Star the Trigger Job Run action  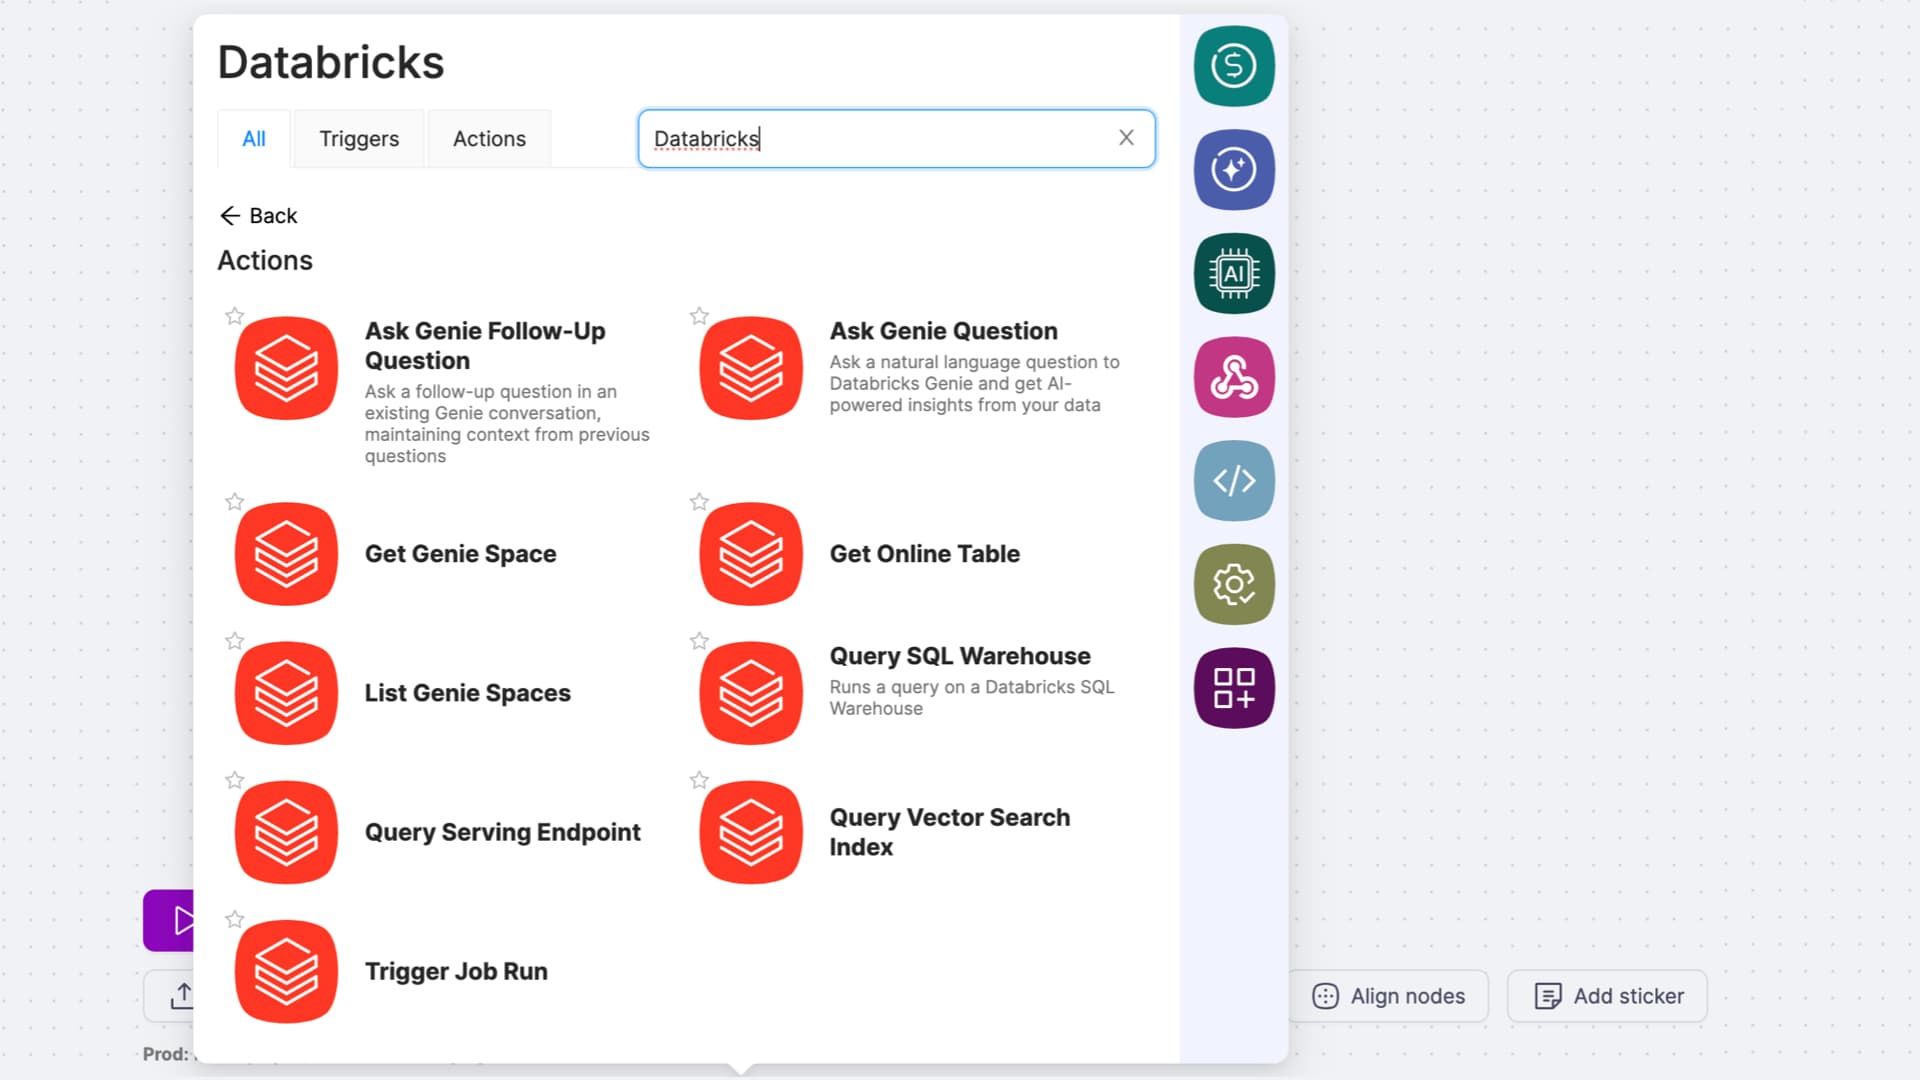(x=234, y=919)
